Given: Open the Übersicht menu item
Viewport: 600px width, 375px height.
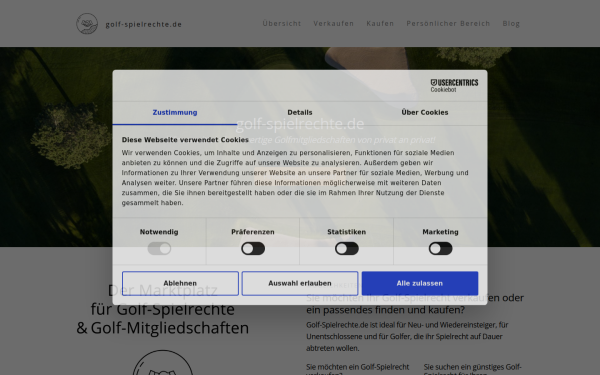Looking at the screenshot, I should click(282, 24).
